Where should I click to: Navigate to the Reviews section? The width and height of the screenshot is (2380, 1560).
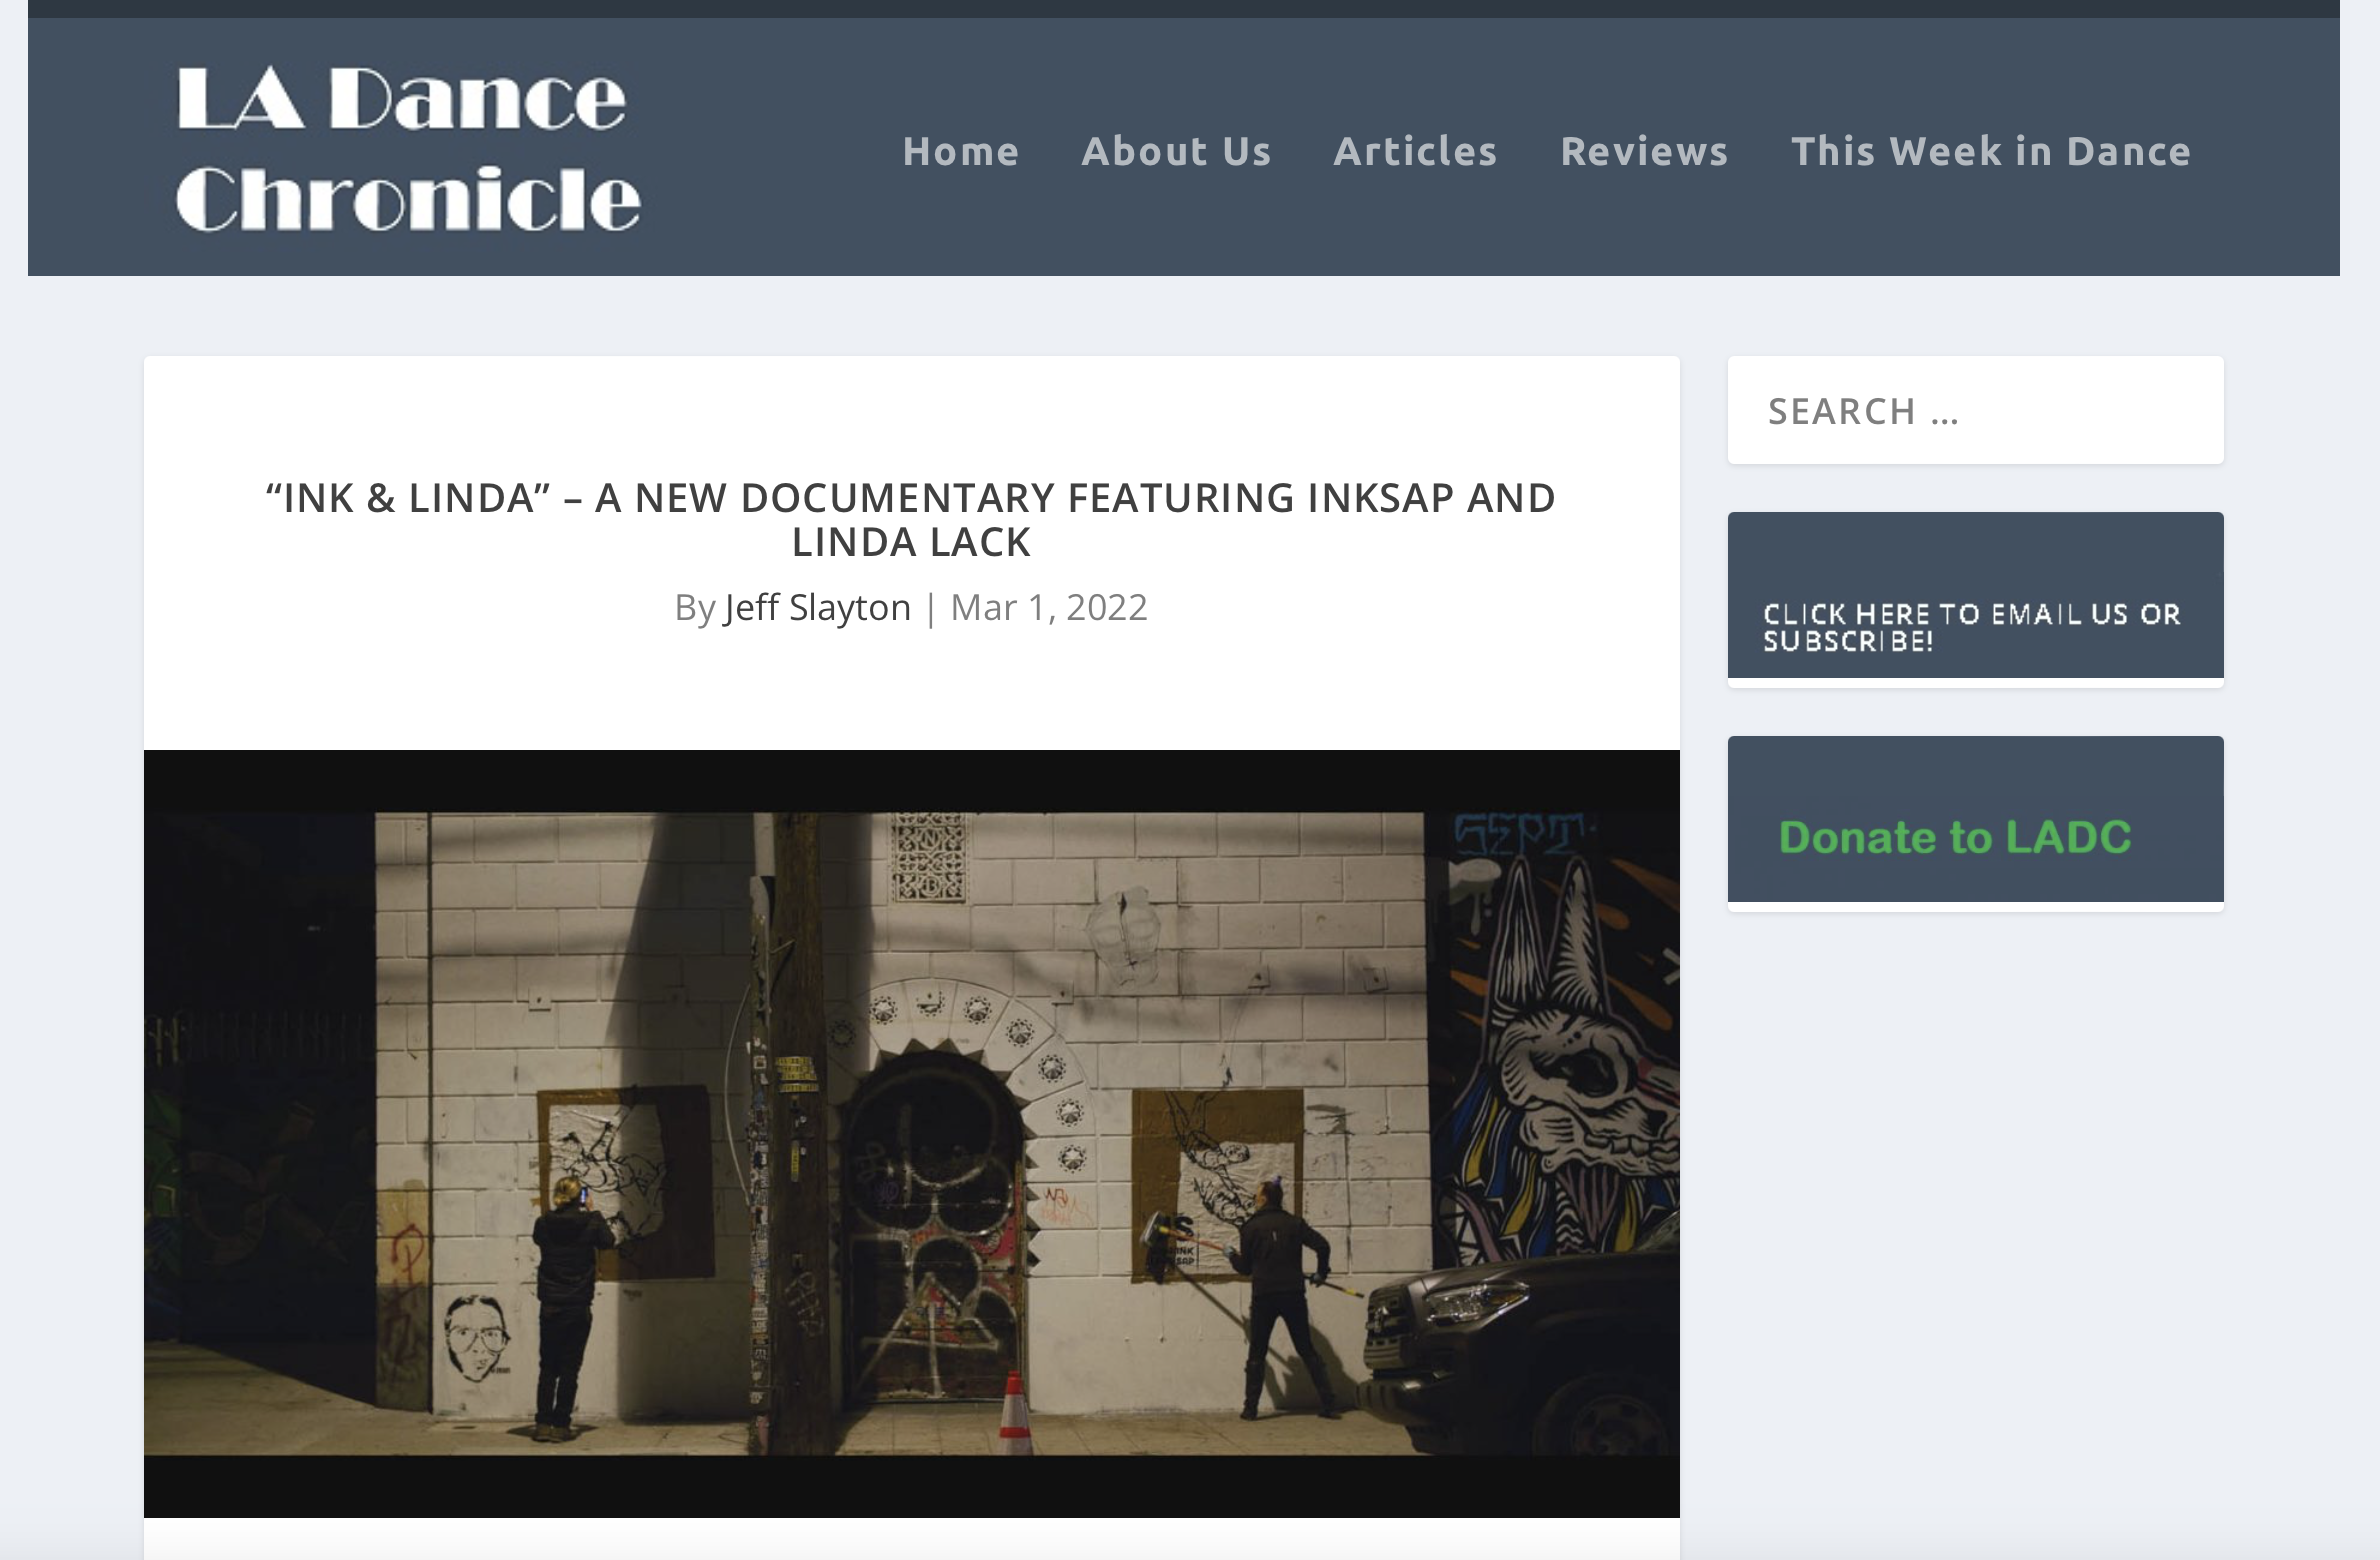coord(1644,151)
